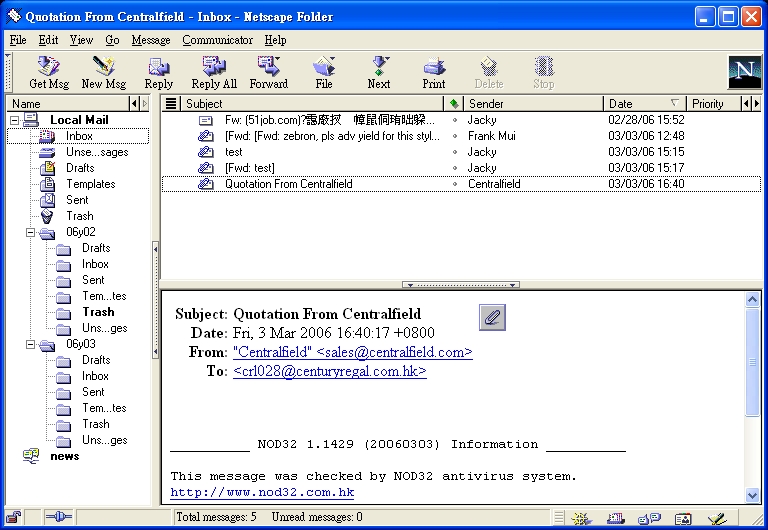The width and height of the screenshot is (768, 530).
Task: Click the Reply All toolbar icon
Action: (214, 72)
